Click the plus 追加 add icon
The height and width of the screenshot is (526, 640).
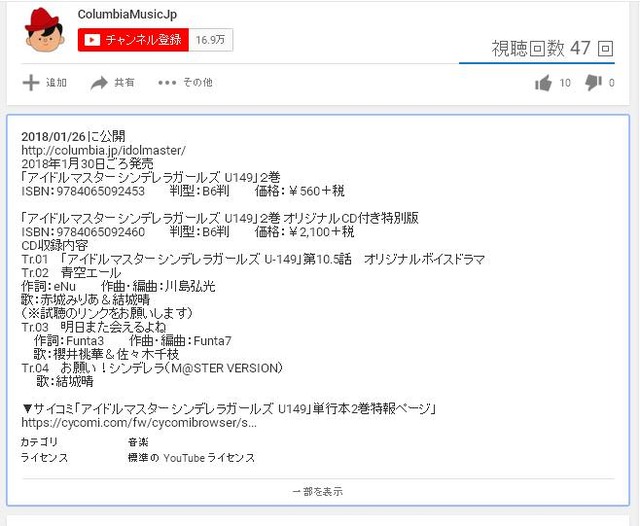31,83
